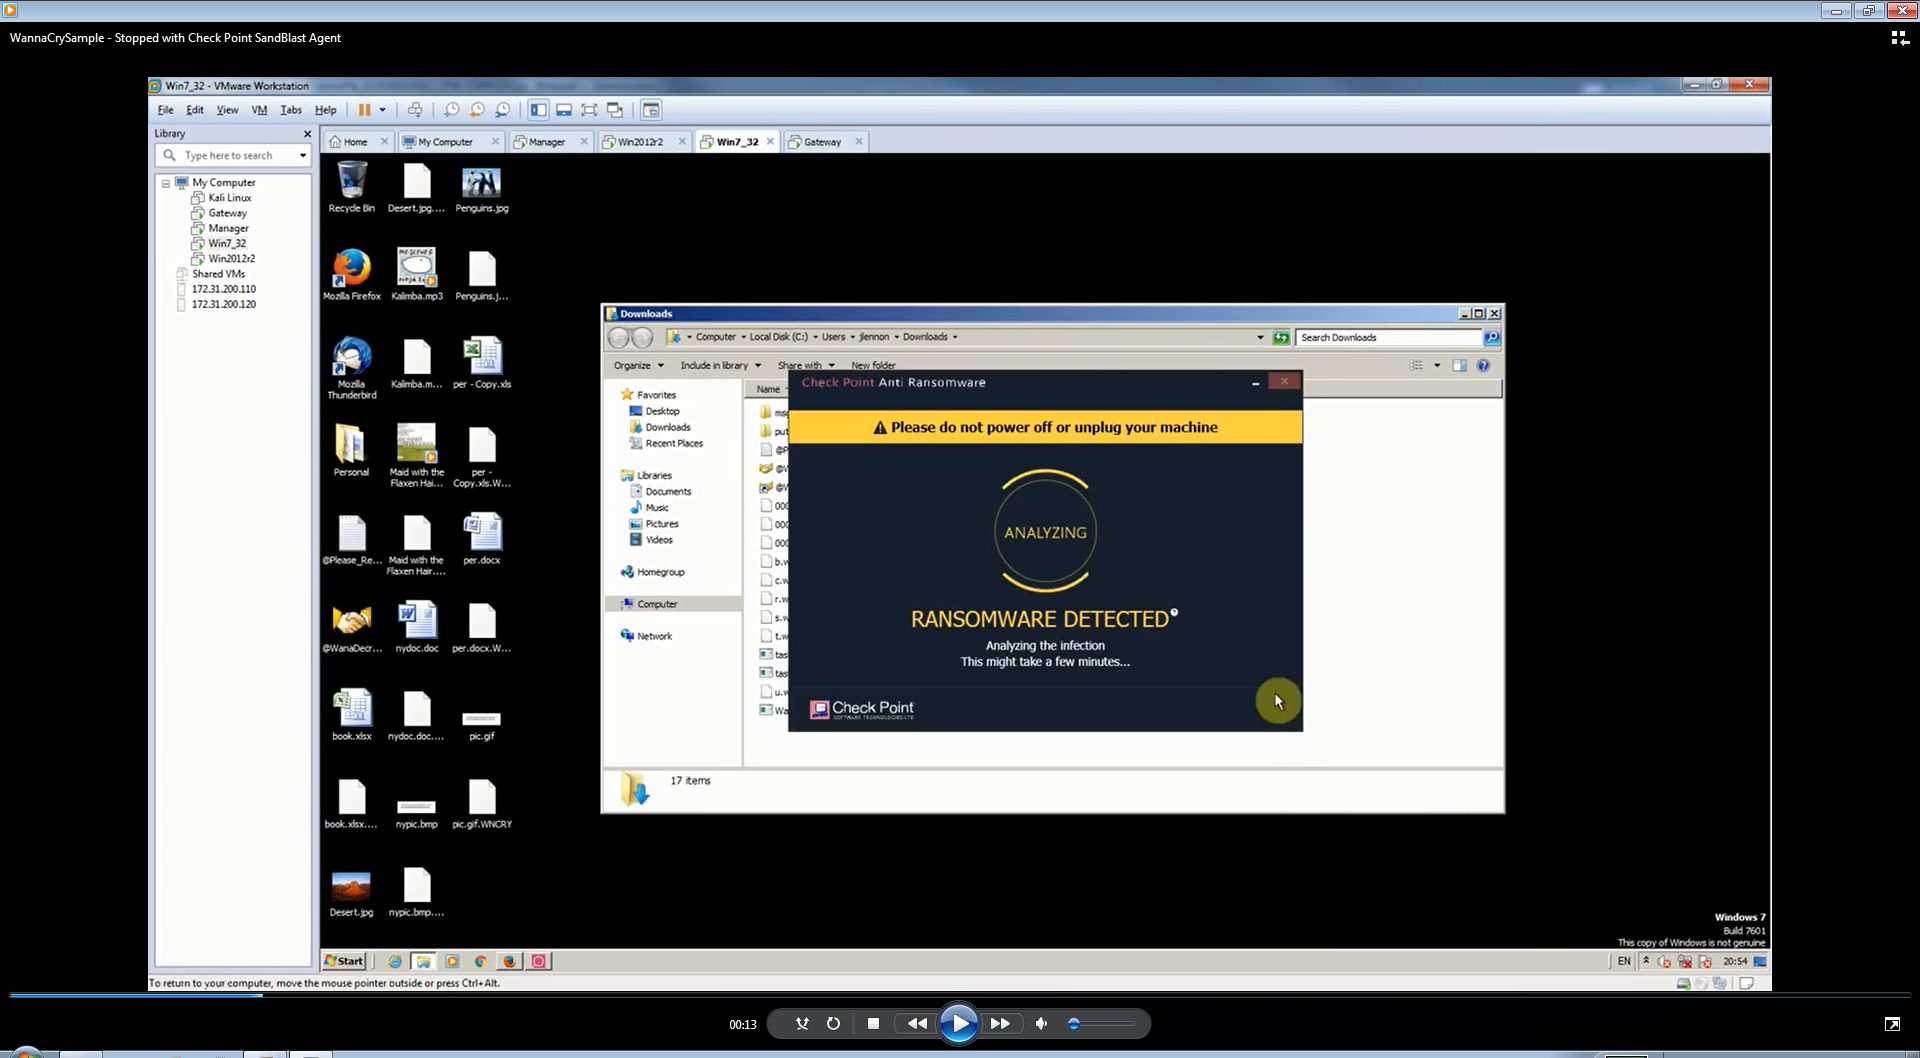This screenshot has width=1920, height=1058.
Task: Open the VMware Tabs menu
Action: click(x=291, y=110)
